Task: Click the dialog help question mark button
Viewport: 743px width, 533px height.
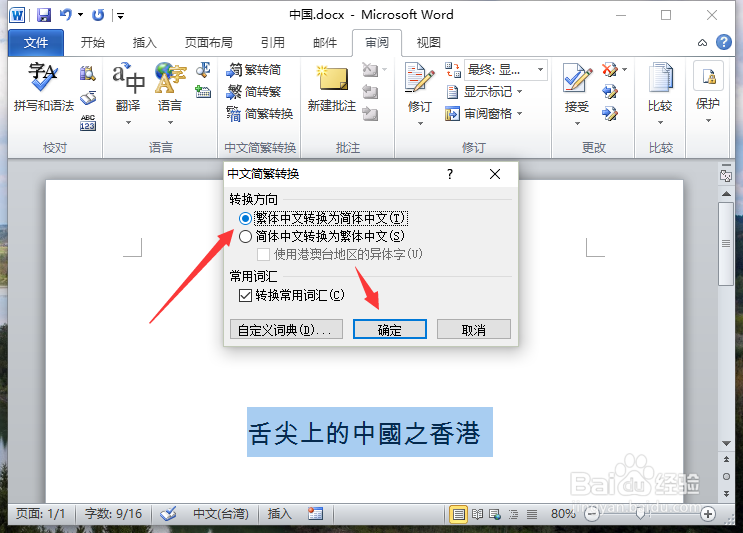Action: (450, 174)
